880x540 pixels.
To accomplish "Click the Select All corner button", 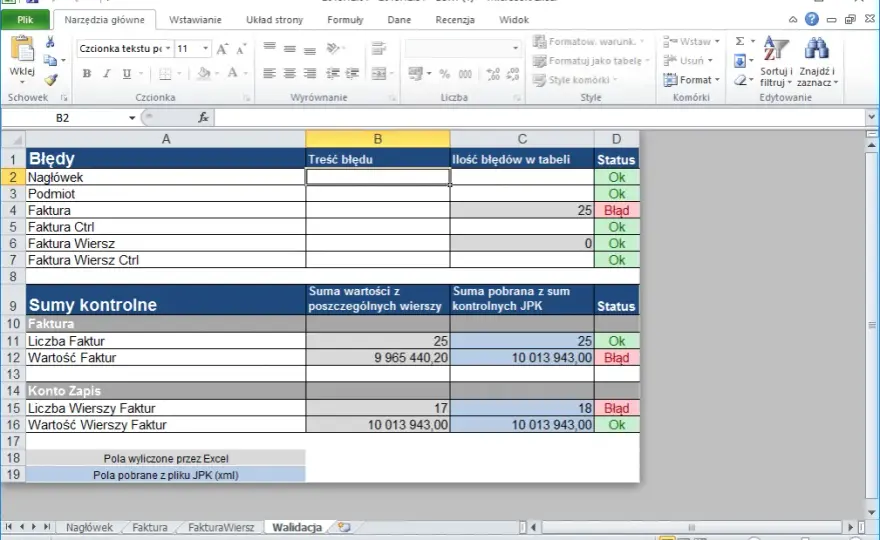I will coord(13,139).
